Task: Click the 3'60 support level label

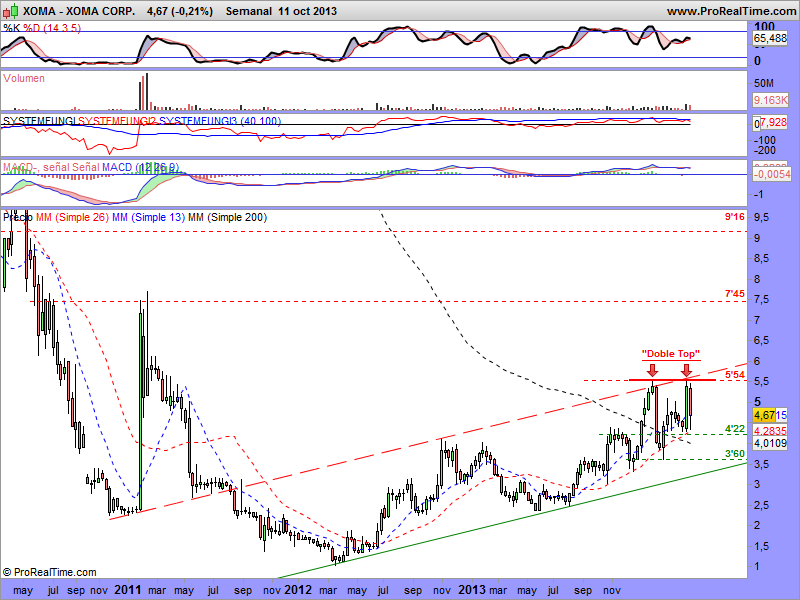Action: point(735,454)
